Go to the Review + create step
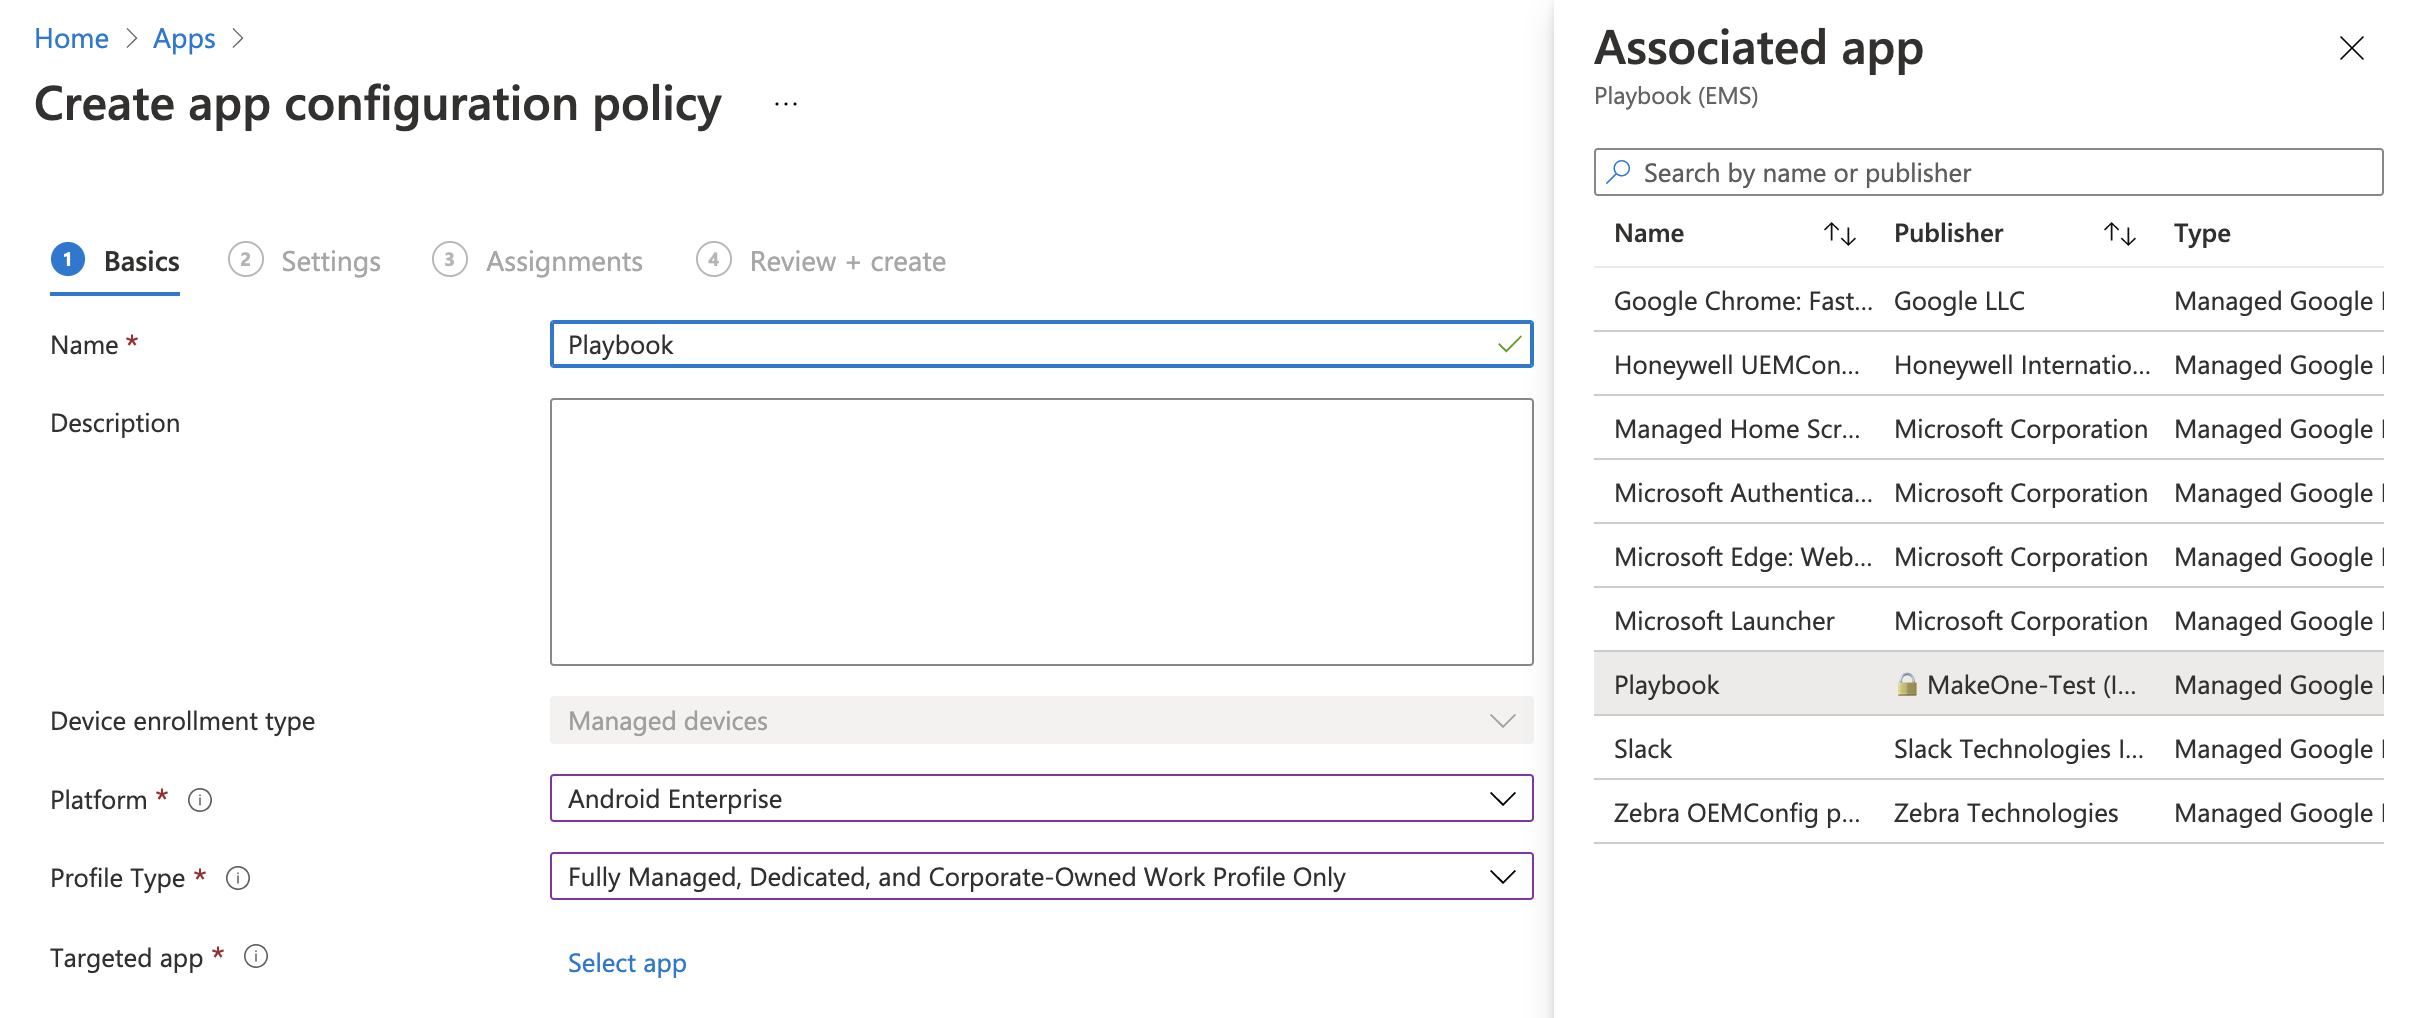This screenshot has height=1018, width=2424. tap(821, 261)
